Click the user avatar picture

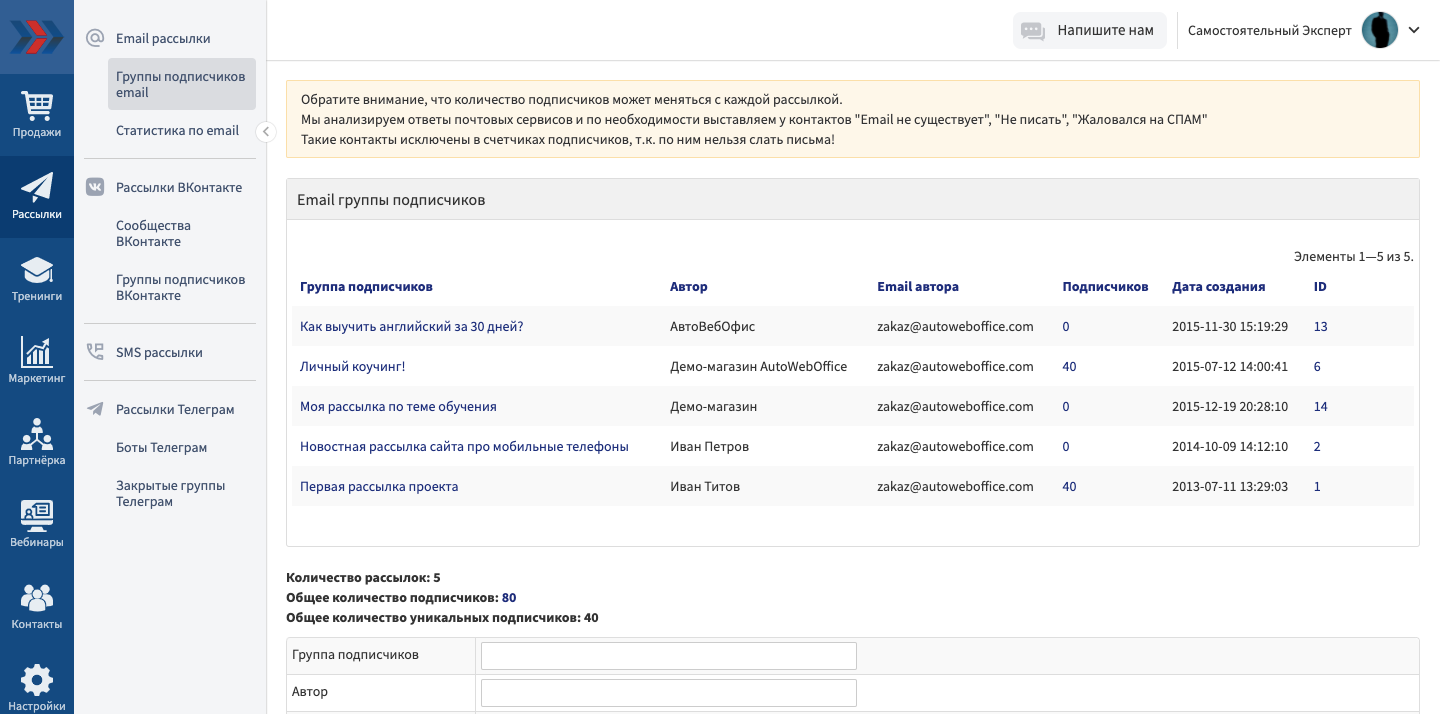[x=1380, y=30]
